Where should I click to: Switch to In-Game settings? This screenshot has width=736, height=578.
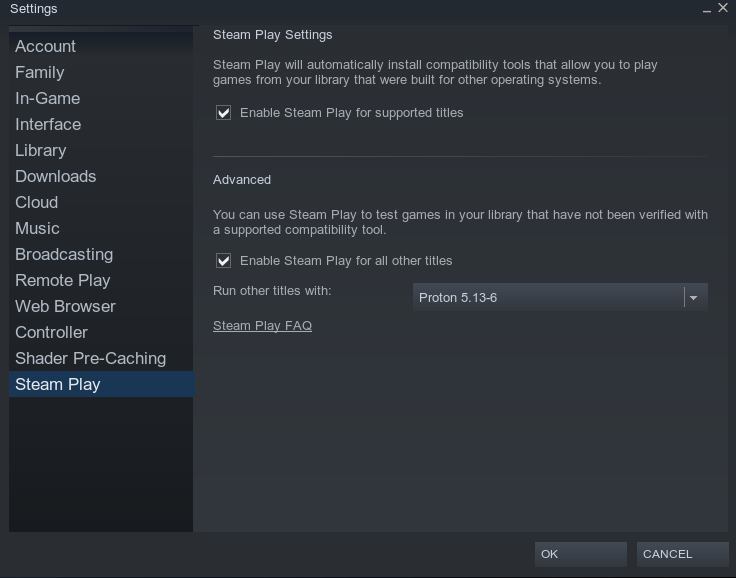pos(47,98)
